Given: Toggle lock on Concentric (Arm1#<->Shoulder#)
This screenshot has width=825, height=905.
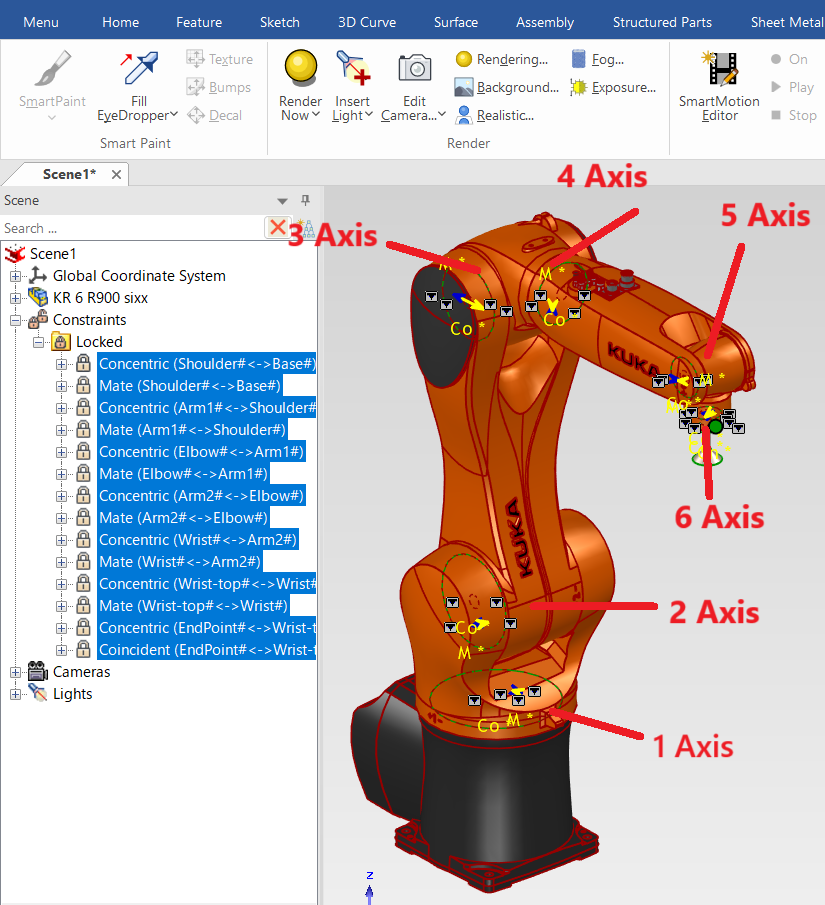Looking at the screenshot, I should tap(84, 407).
